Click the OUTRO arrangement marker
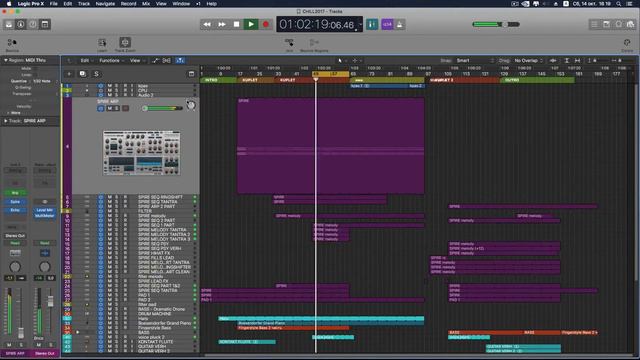 click(537, 80)
